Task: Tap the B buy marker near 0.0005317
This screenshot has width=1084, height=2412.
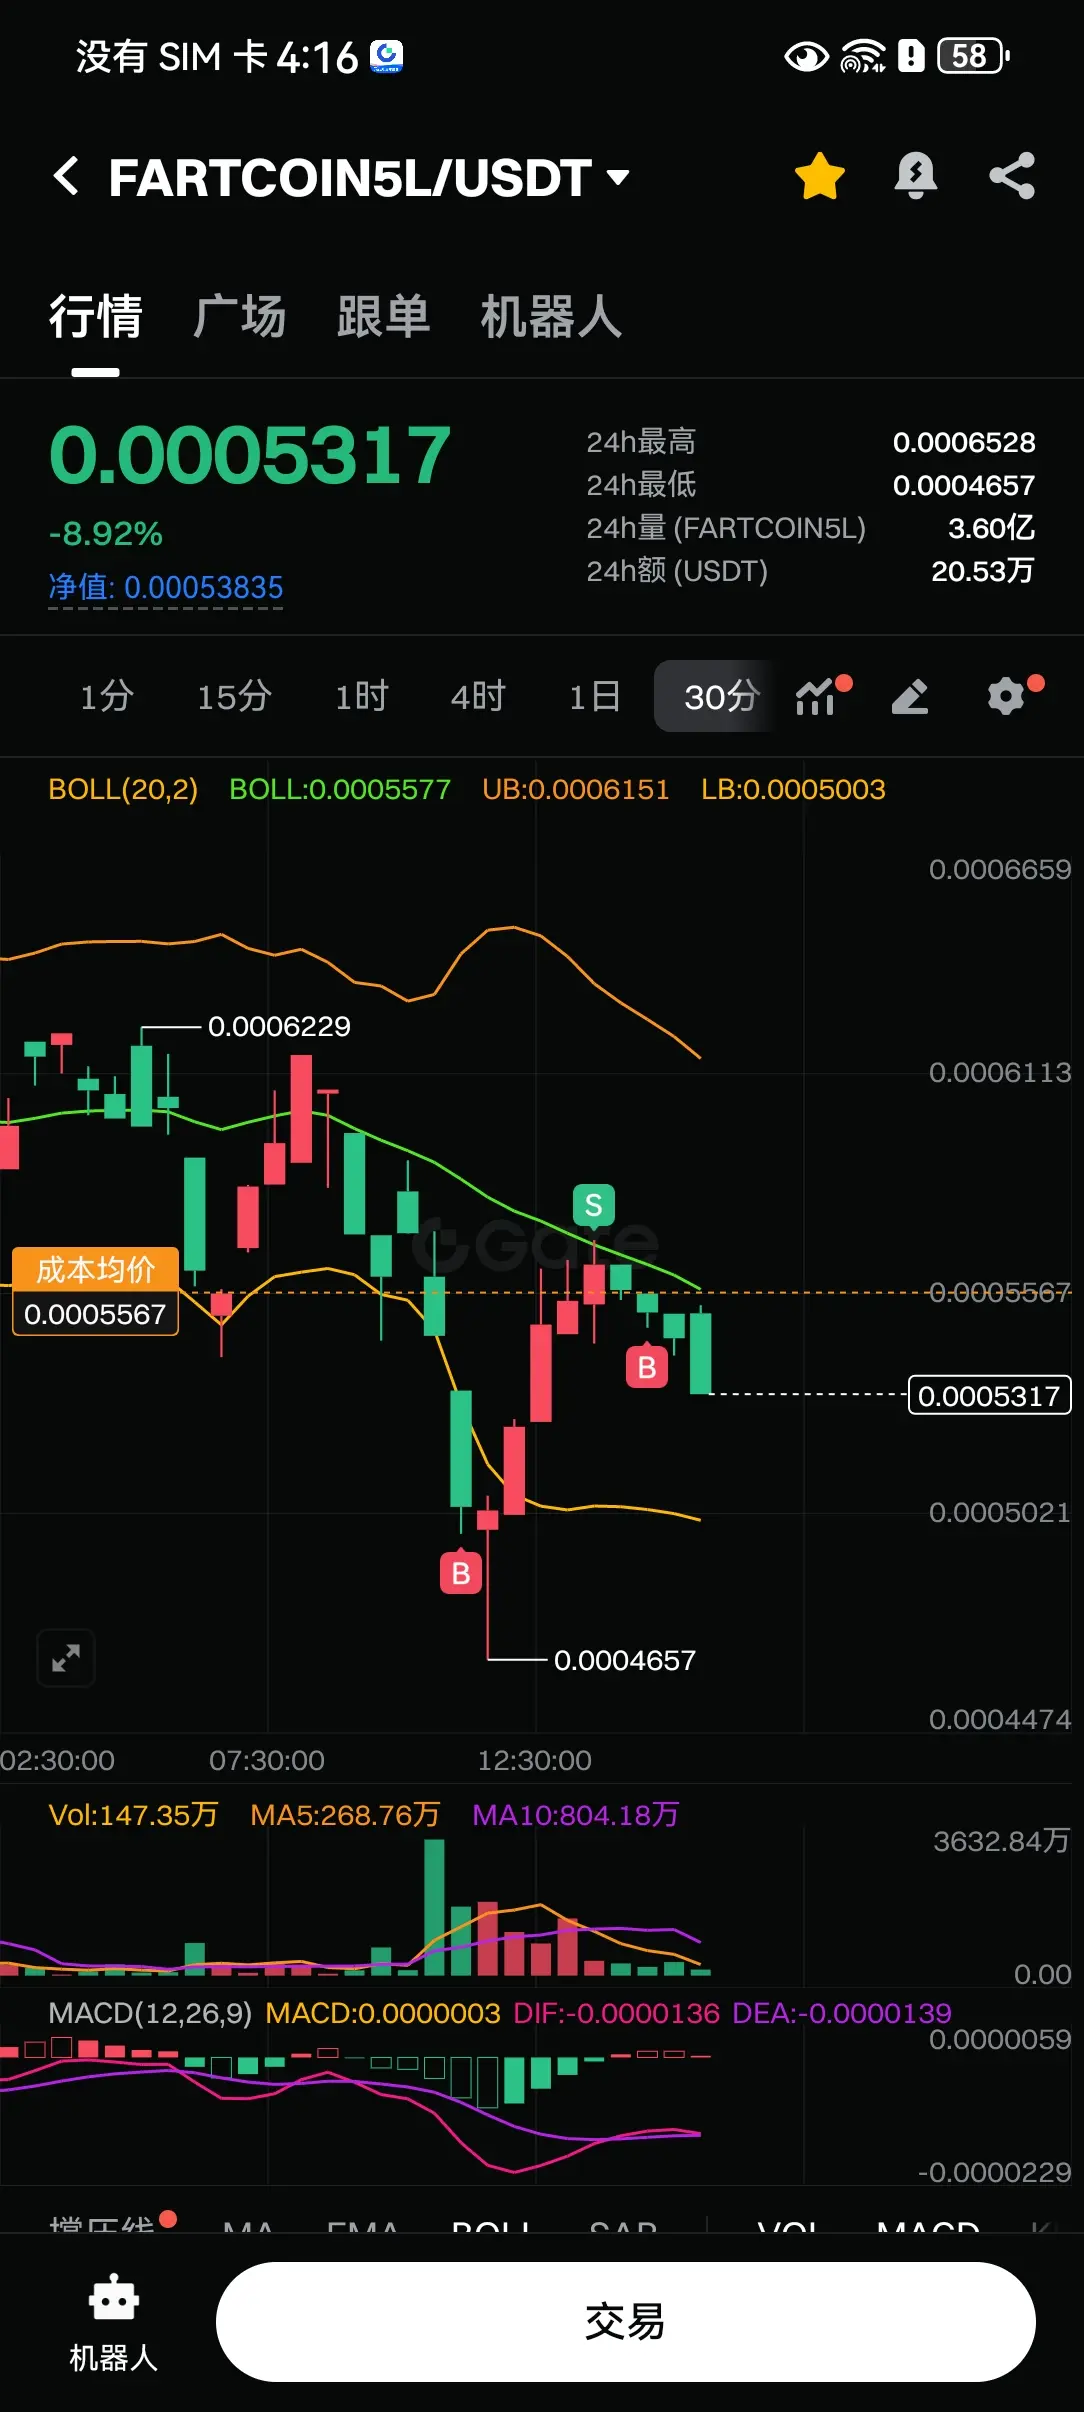Action: [x=647, y=1366]
